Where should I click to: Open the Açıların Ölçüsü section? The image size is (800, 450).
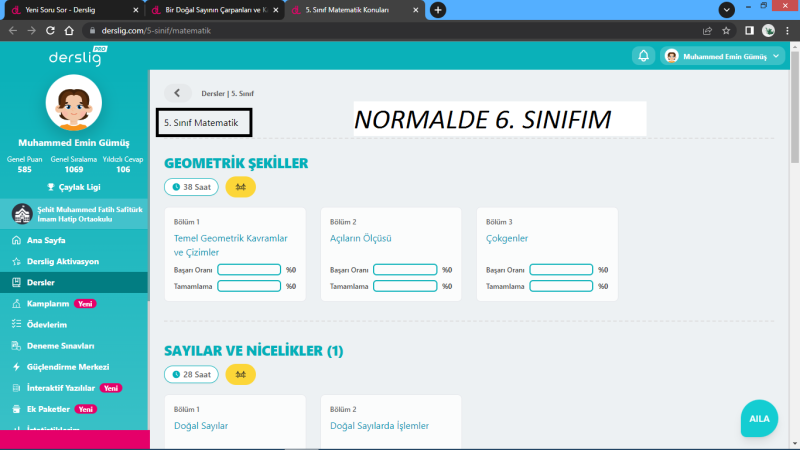[360, 238]
